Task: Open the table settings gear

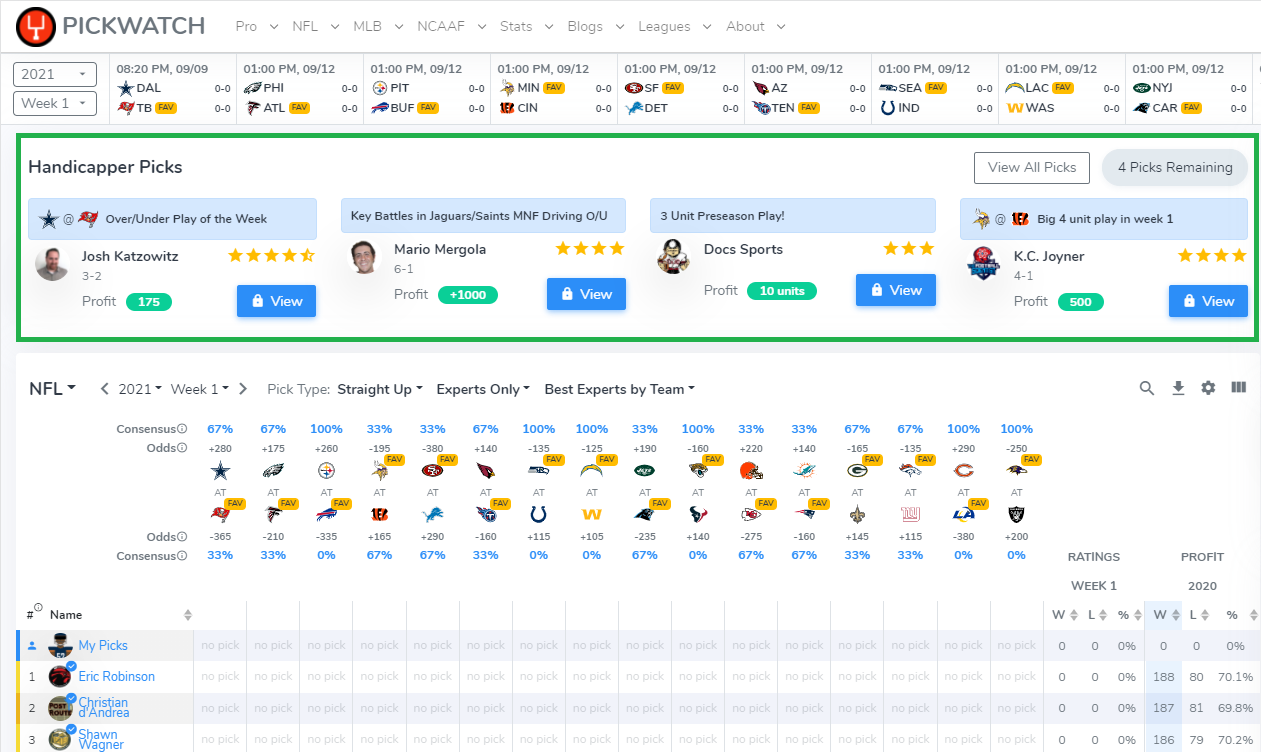Action: point(1208,388)
